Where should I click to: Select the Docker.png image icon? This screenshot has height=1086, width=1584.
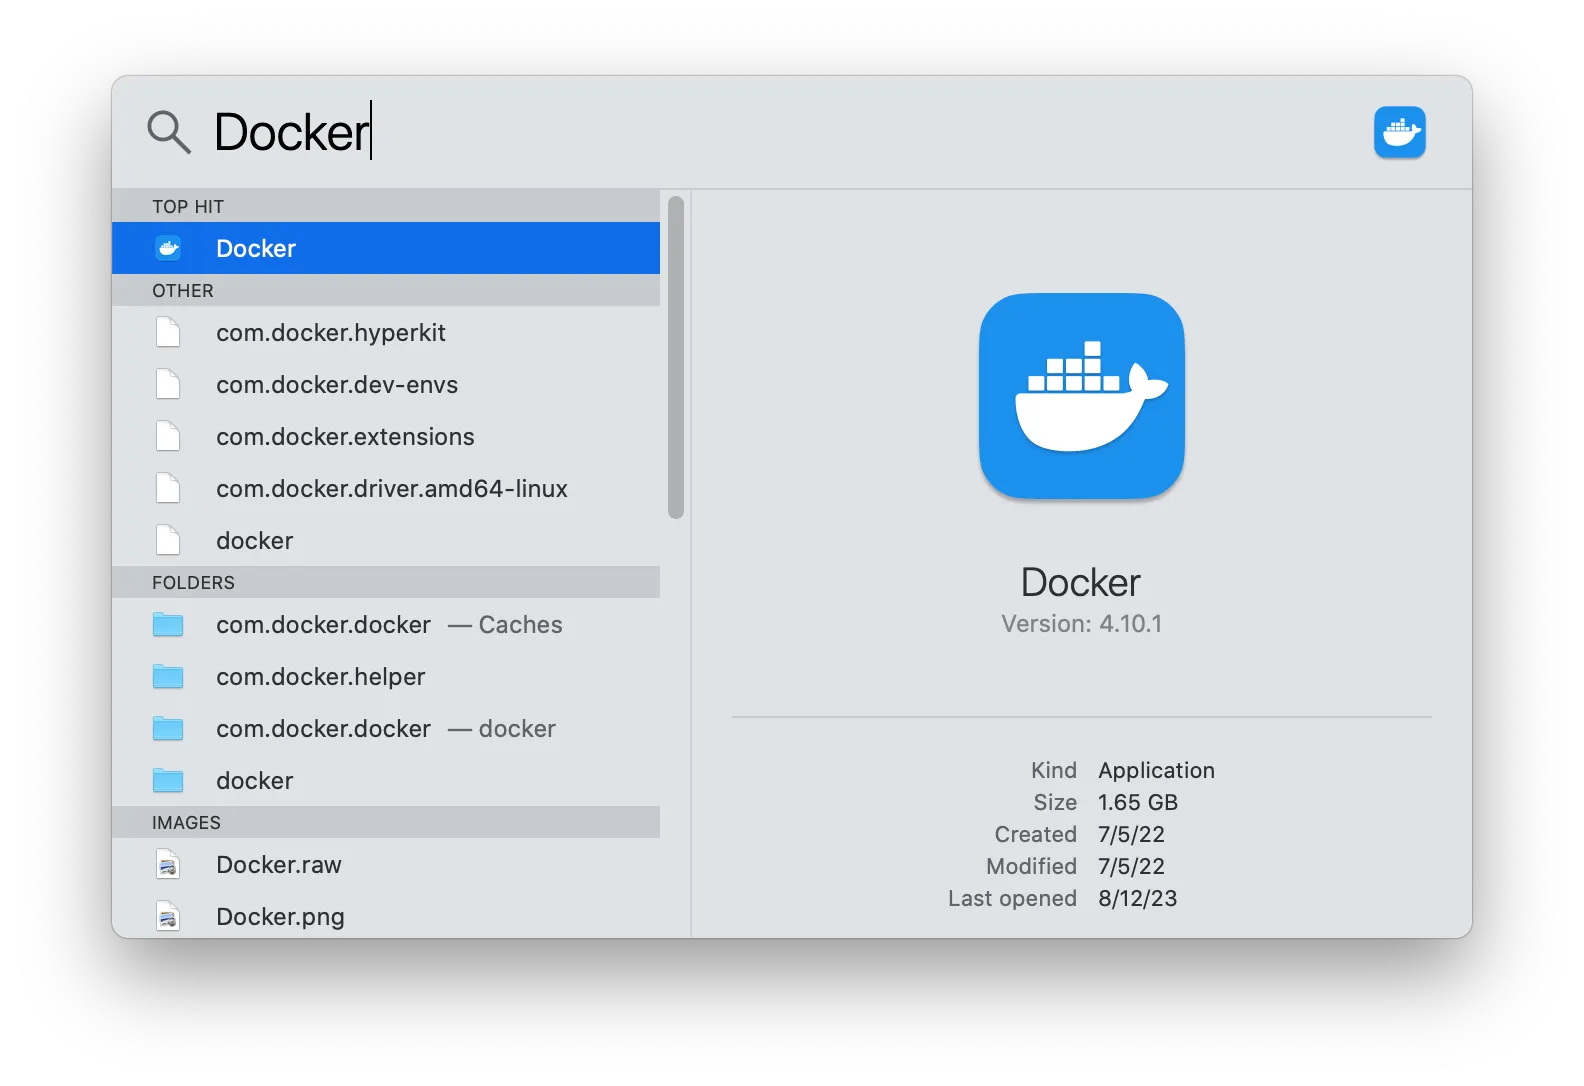pyautogui.click(x=168, y=916)
